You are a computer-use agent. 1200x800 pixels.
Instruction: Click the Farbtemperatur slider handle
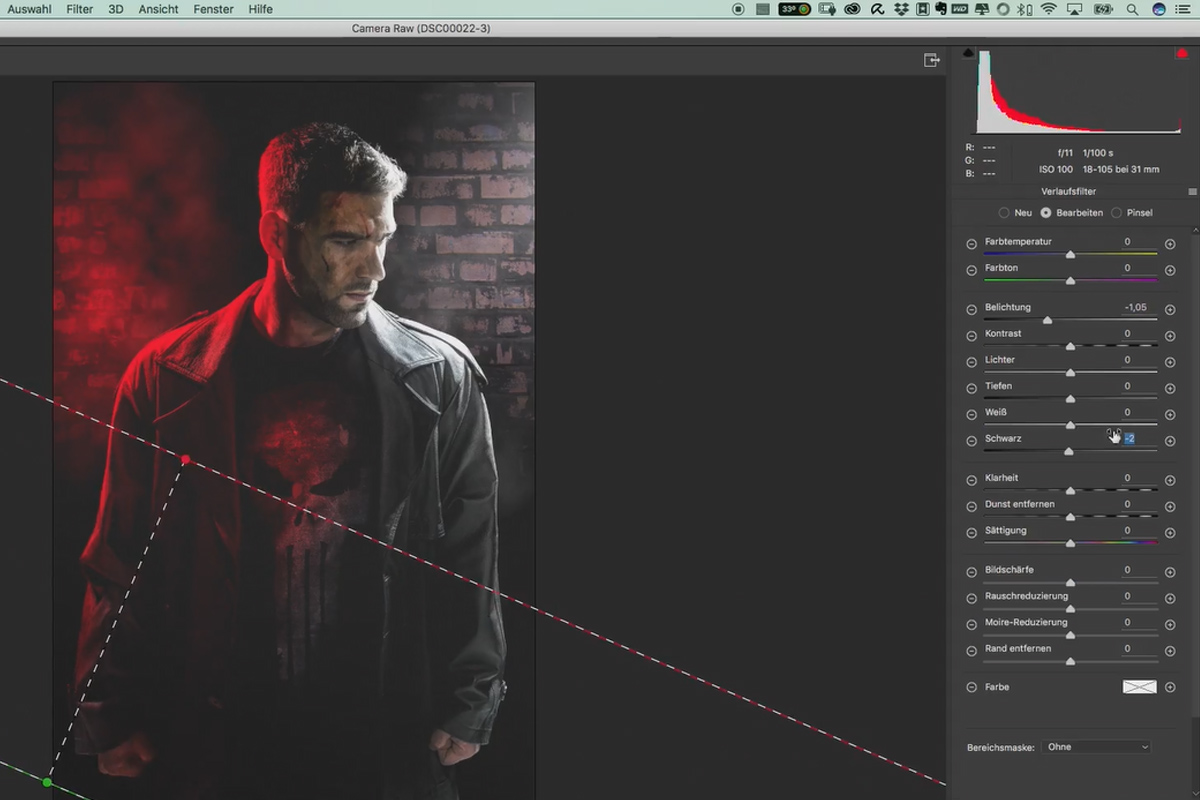(x=1070, y=255)
